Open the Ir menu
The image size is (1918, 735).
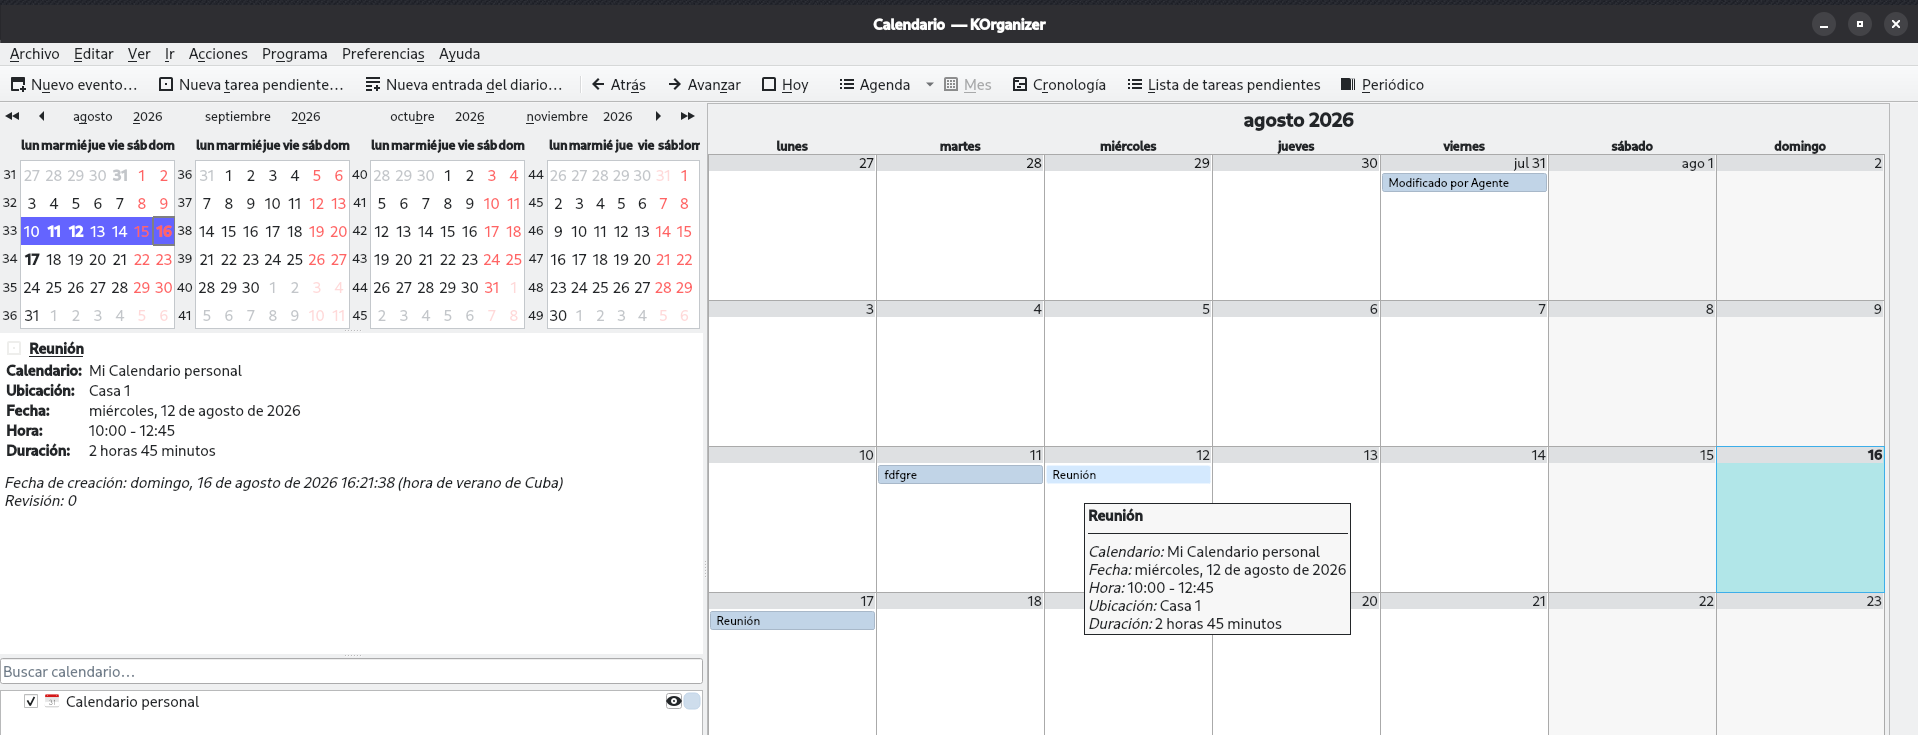pyautogui.click(x=170, y=54)
